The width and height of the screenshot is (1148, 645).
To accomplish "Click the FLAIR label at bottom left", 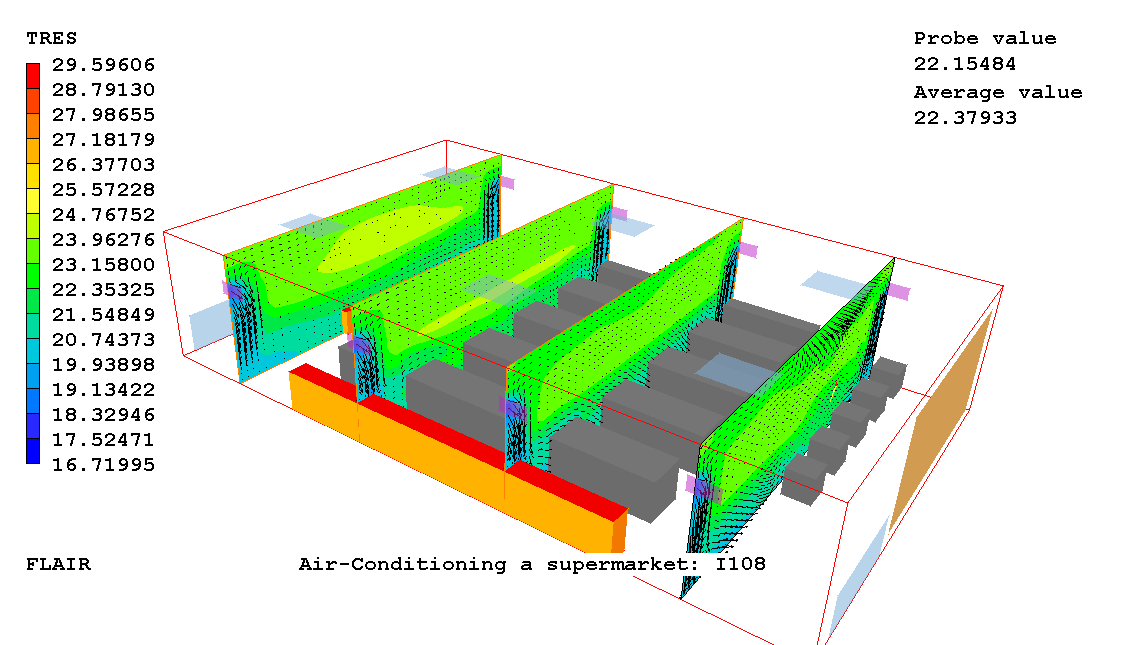I will 58,564.
